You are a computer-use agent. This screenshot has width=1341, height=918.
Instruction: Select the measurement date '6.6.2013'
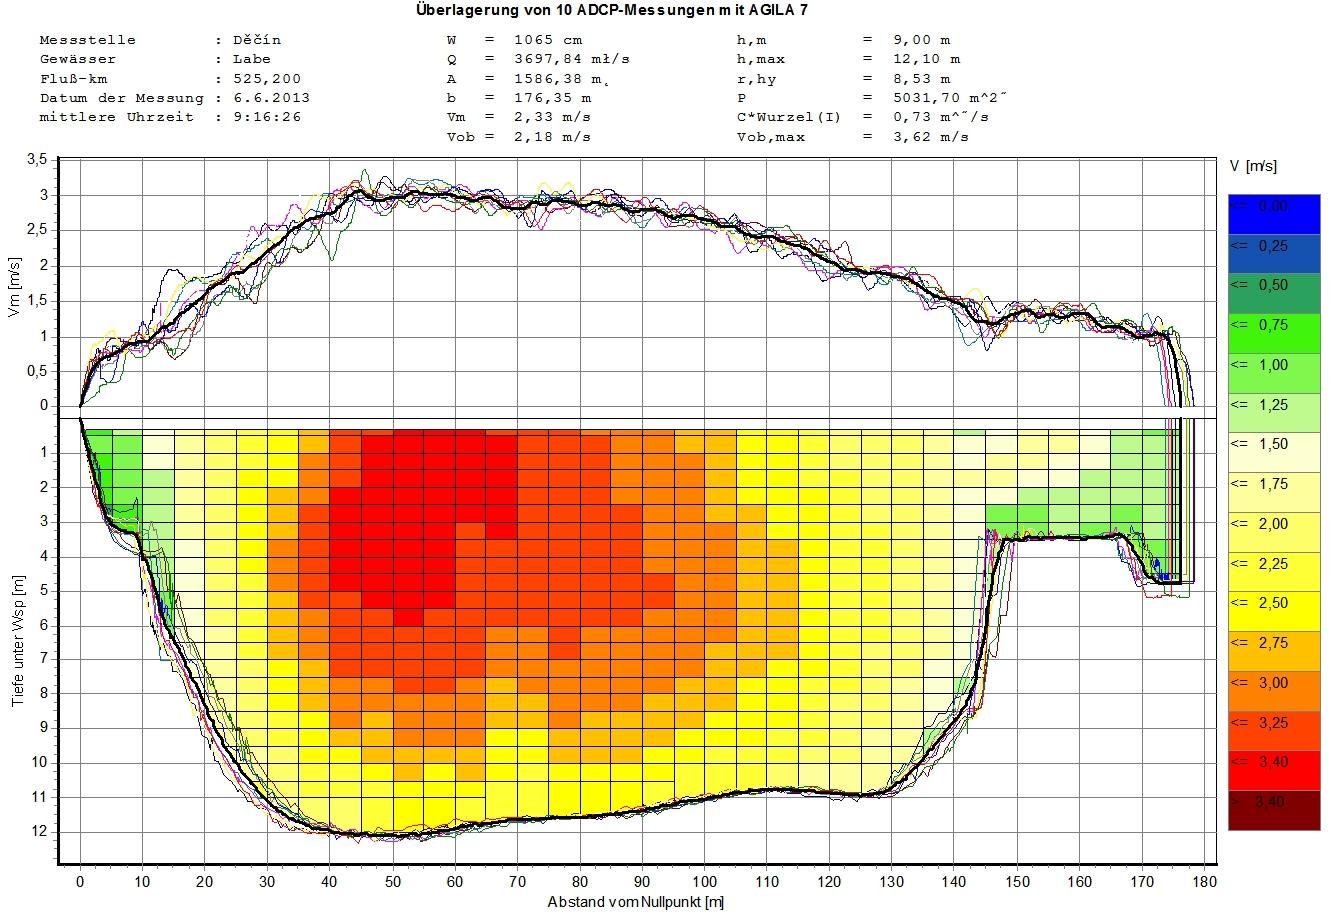[x=270, y=98]
